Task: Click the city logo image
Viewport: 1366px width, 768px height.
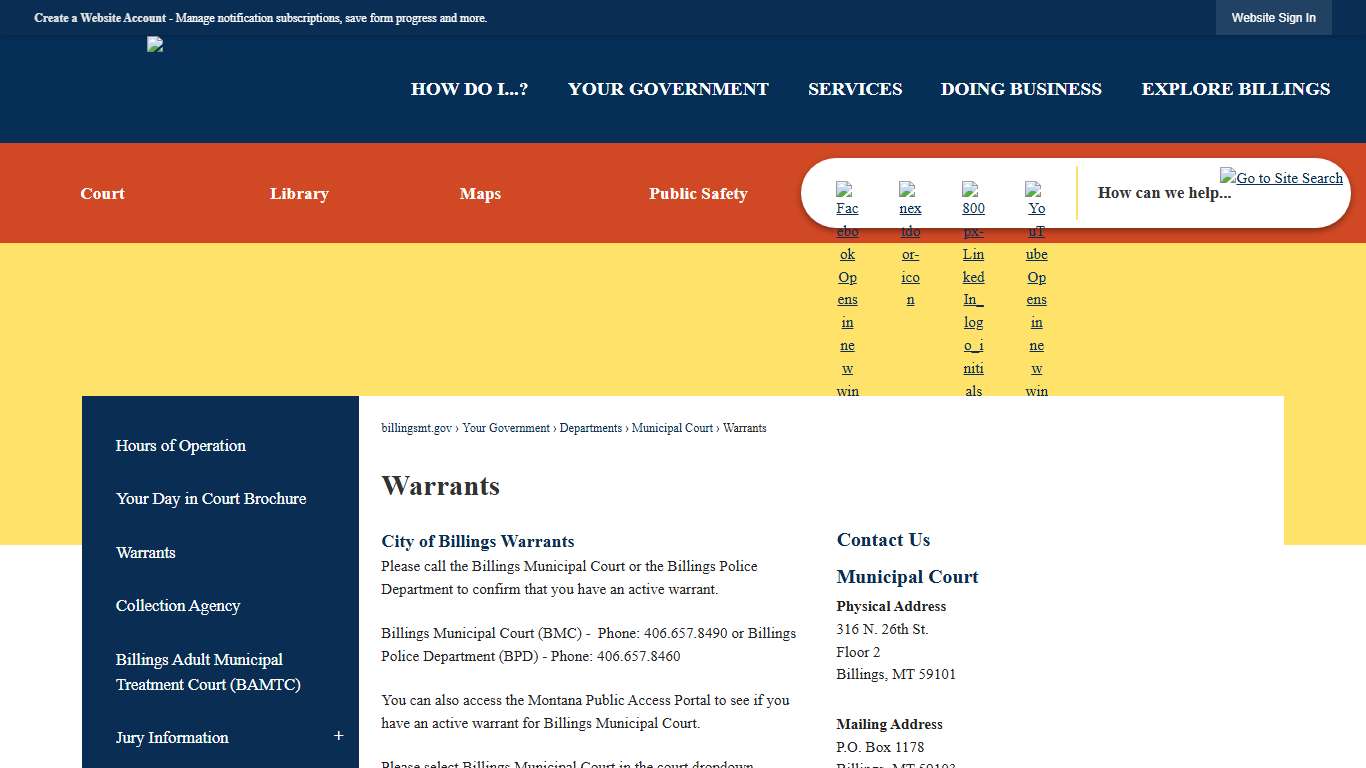Action: 155,44
